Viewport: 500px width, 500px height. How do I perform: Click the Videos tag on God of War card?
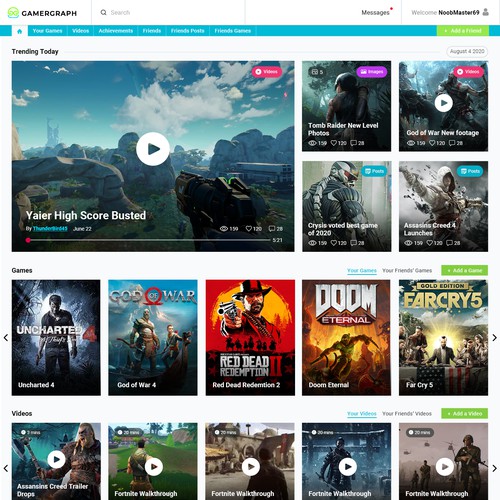[468, 72]
